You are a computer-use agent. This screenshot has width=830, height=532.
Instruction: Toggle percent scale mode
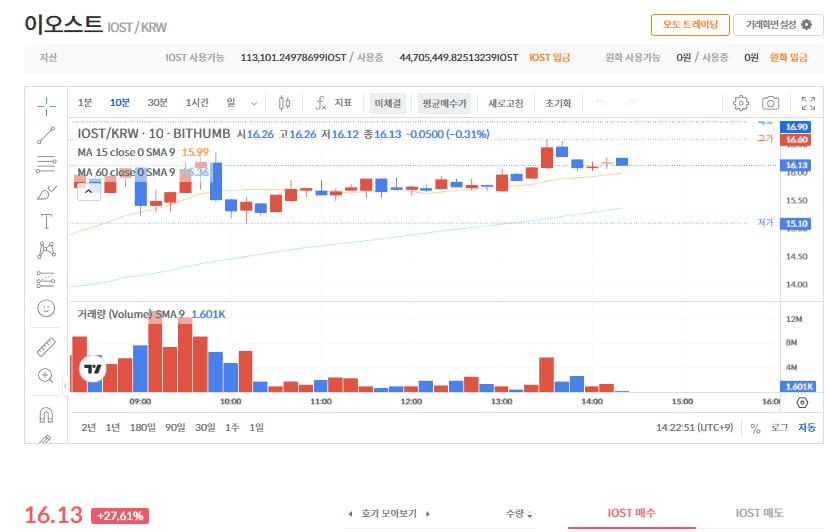click(755, 428)
